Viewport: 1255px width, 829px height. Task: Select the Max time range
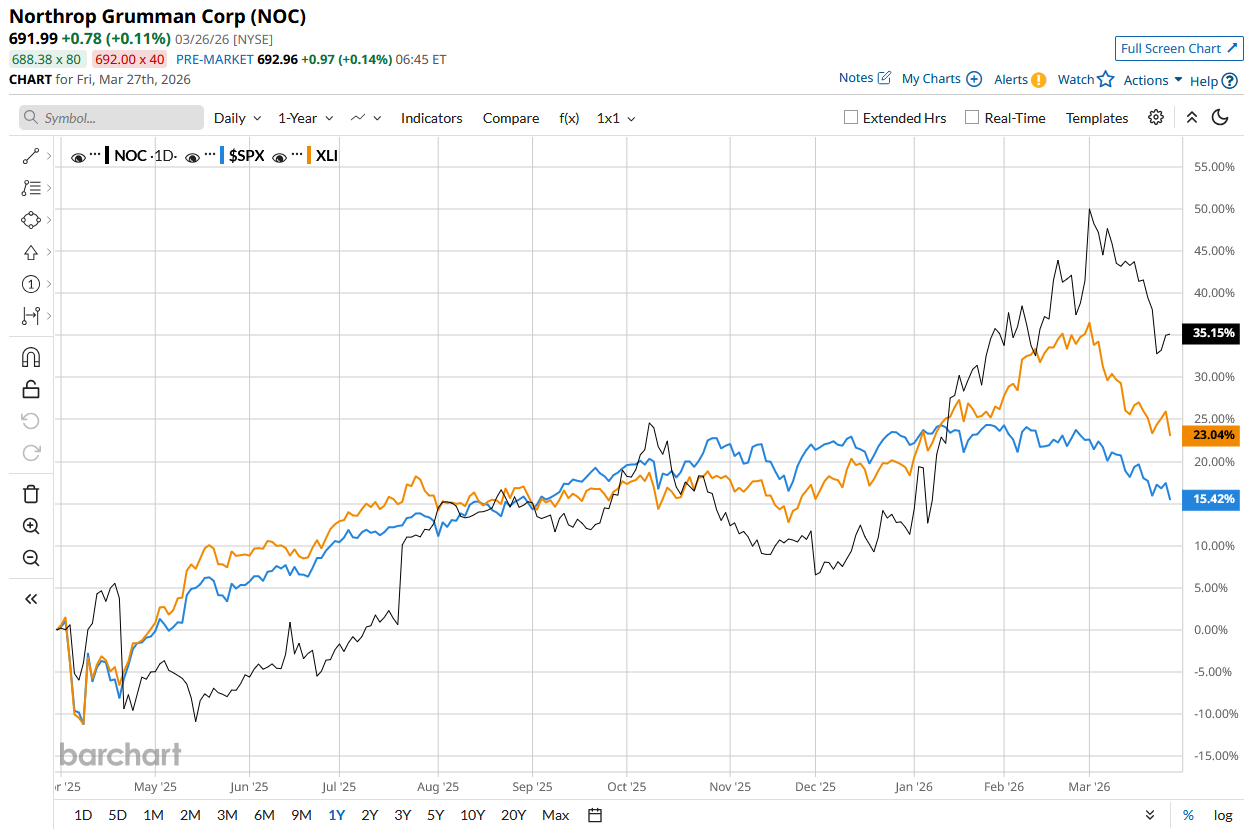pyautogui.click(x=556, y=815)
